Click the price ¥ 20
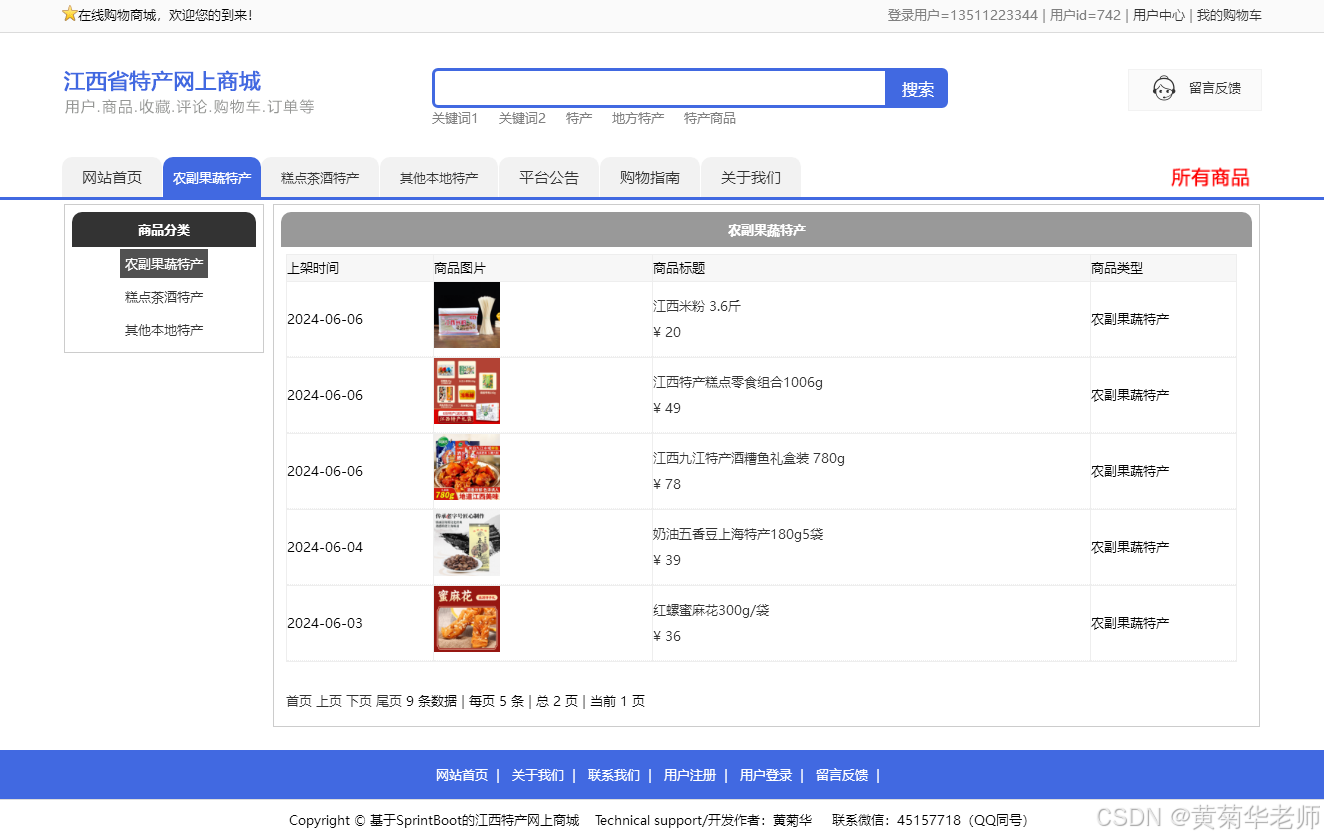This screenshot has height=839, width=1324. pos(667,332)
